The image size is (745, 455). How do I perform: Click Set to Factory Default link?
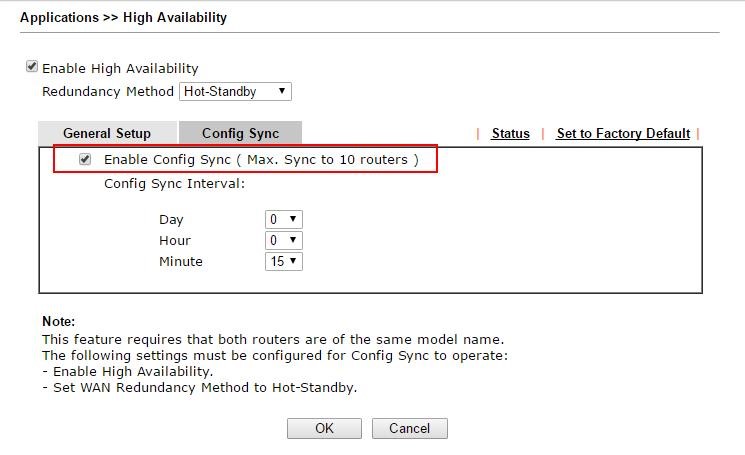pos(623,133)
